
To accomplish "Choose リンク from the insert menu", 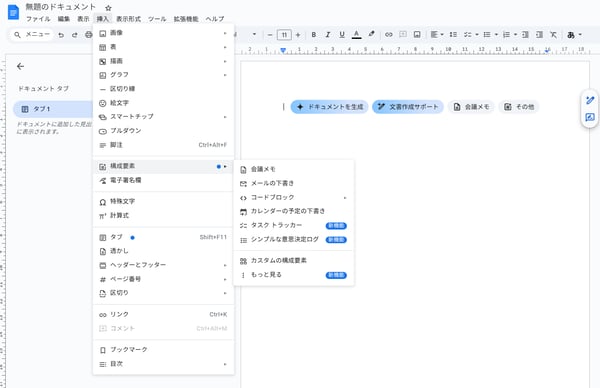I will (x=163, y=315).
